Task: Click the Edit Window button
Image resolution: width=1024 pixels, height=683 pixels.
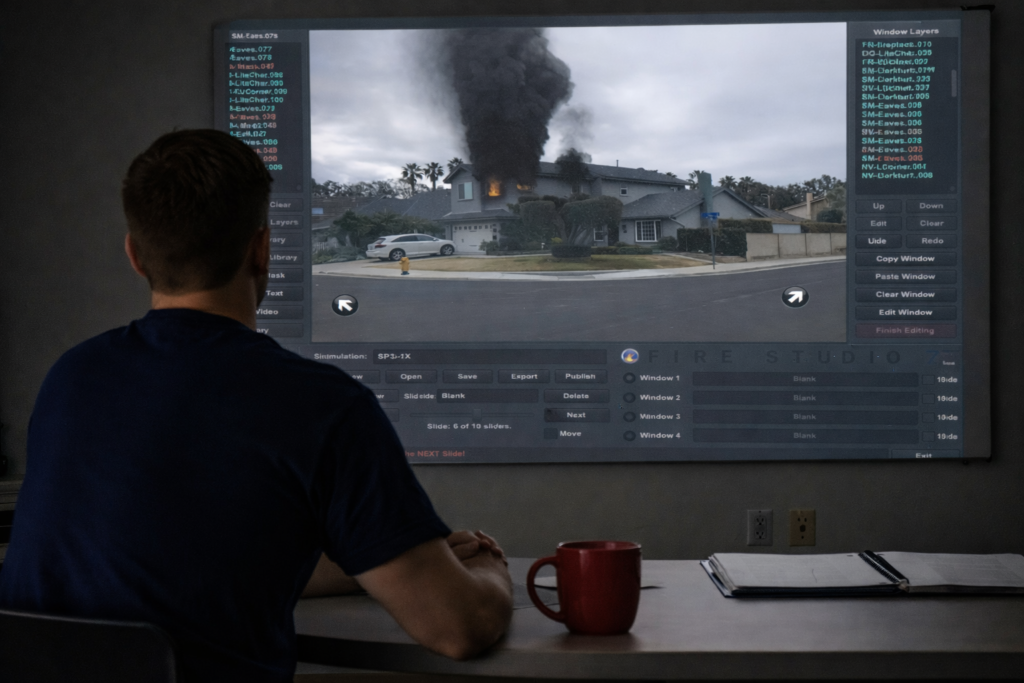Action: 905,313
